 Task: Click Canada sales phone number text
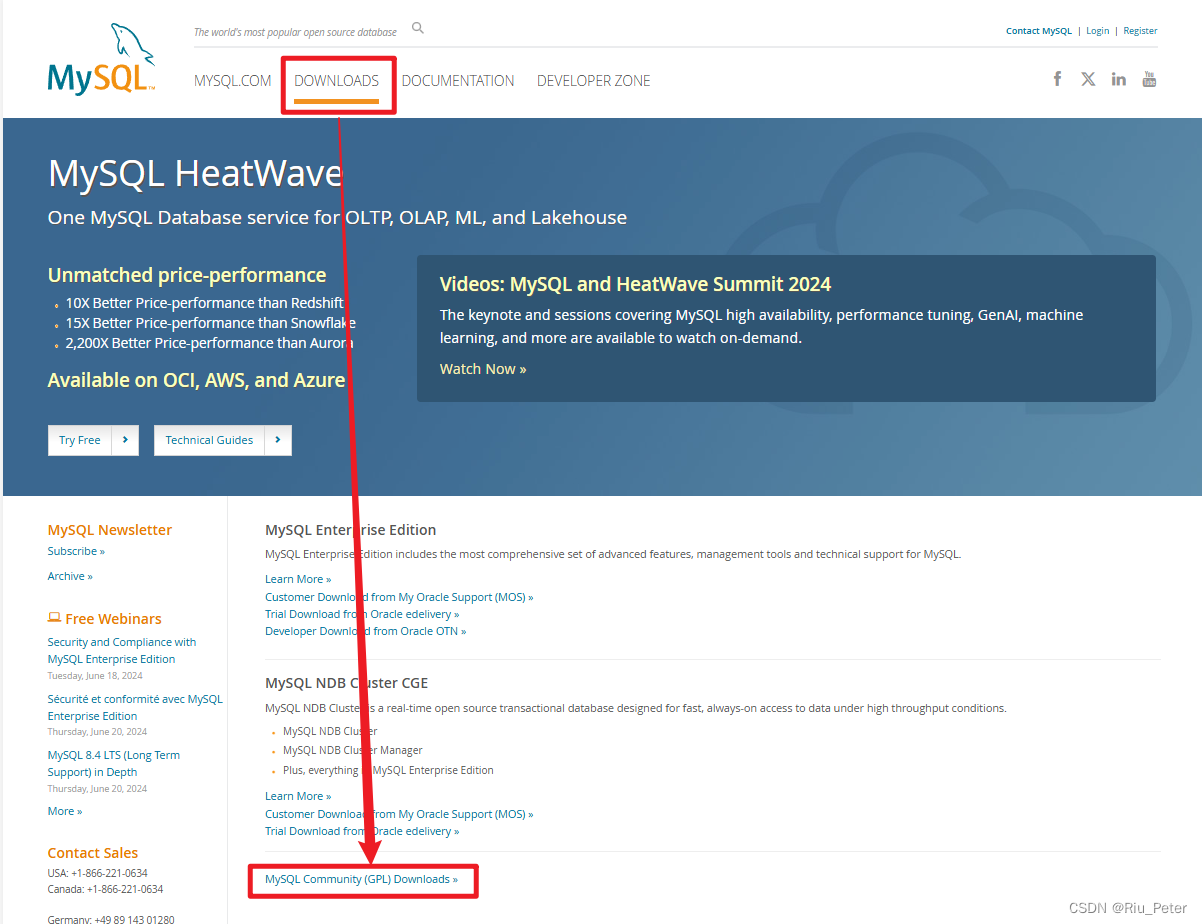(105, 889)
